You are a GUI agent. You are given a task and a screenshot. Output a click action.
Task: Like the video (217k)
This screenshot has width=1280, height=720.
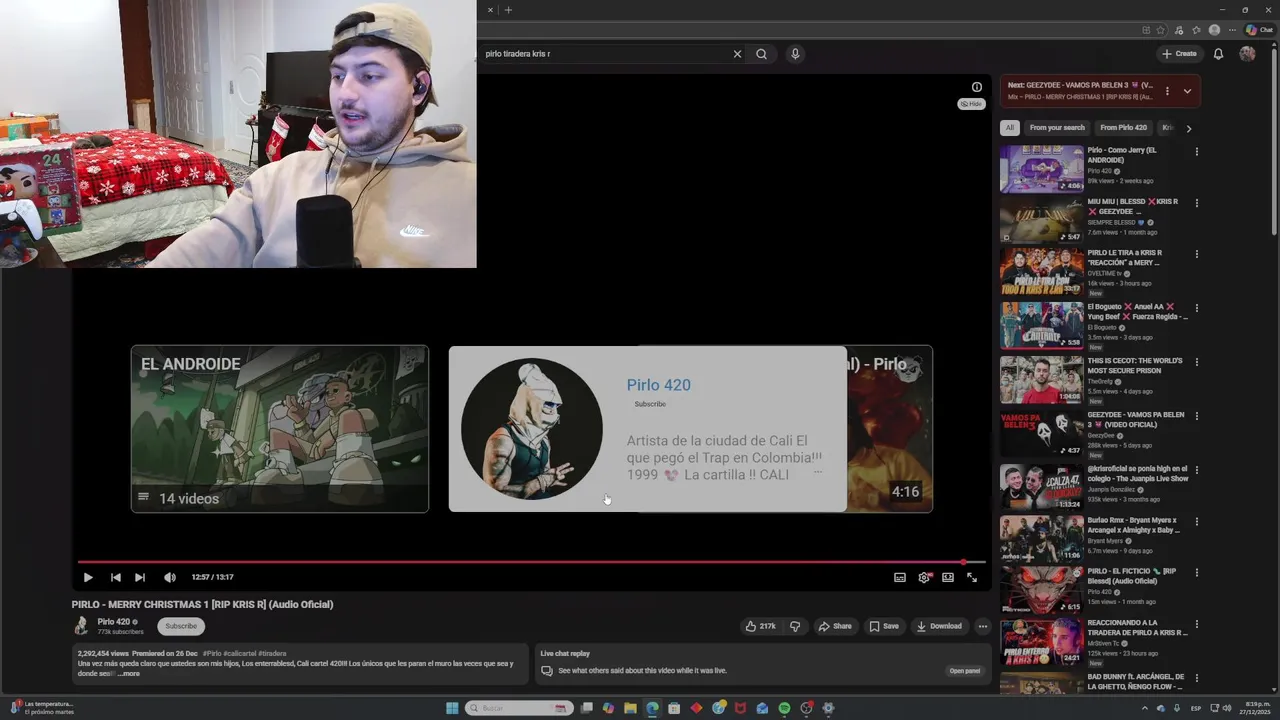(x=760, y=626)
